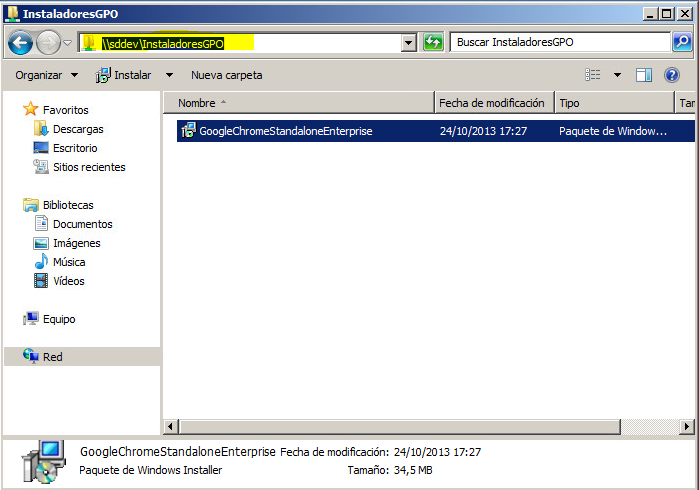
Task: Minimize the InstaladoresGPO window
Action: point(651,14)
